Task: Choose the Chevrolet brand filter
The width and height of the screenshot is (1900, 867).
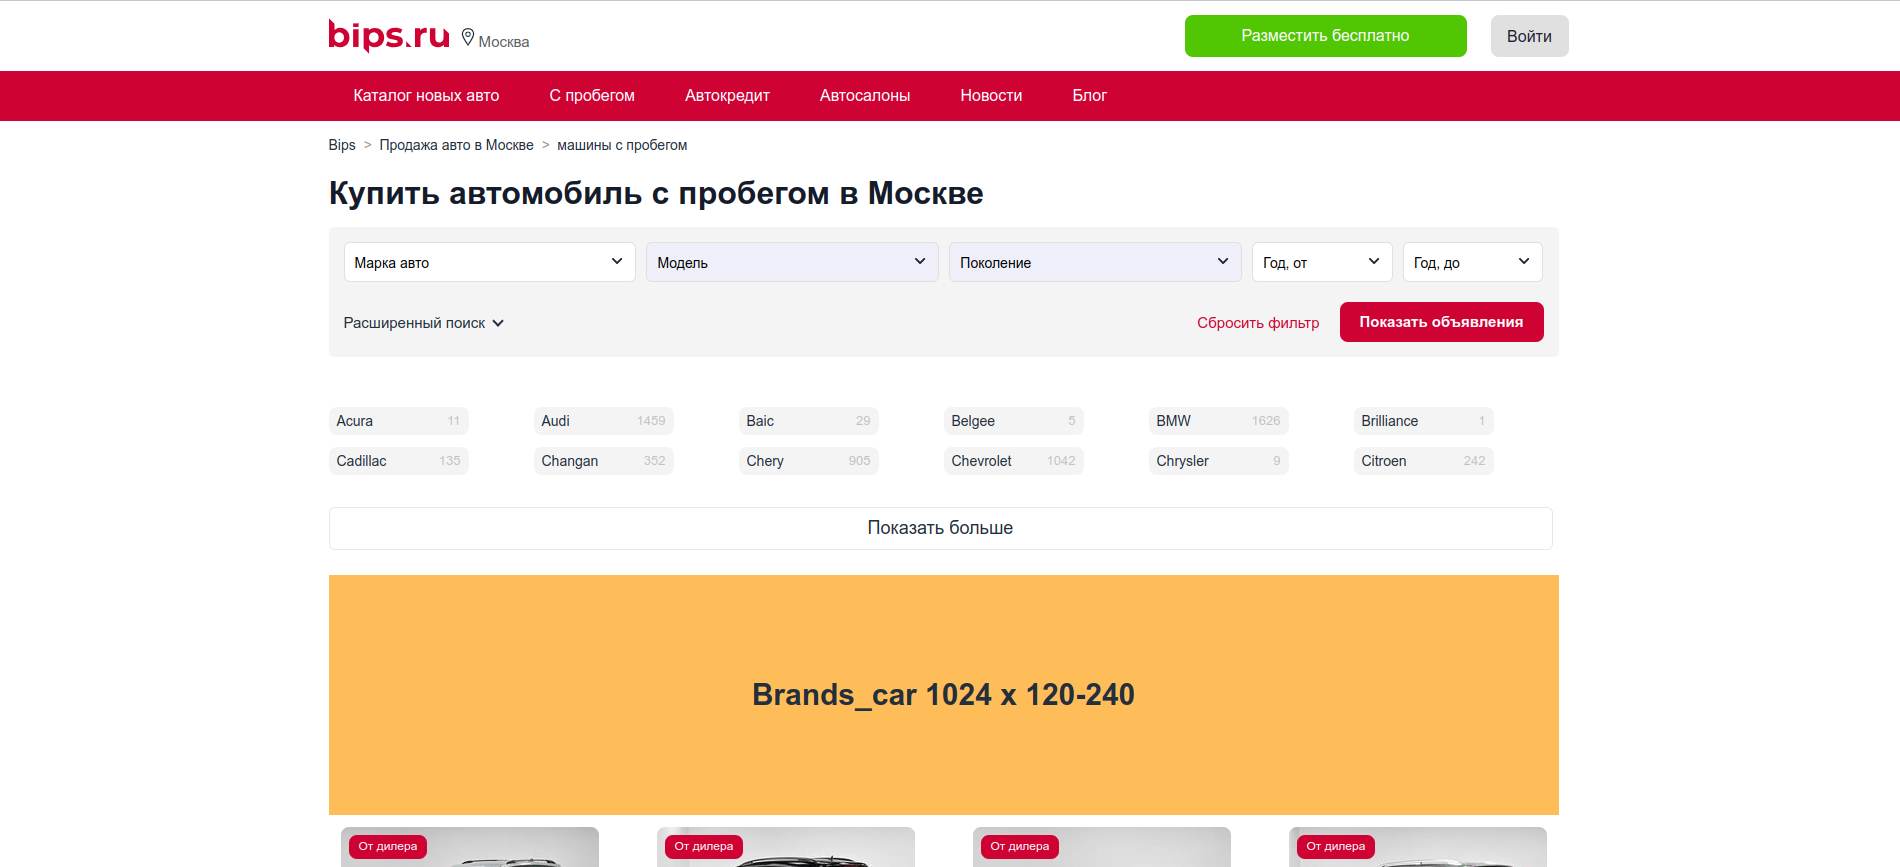Action: (1012, 461)
